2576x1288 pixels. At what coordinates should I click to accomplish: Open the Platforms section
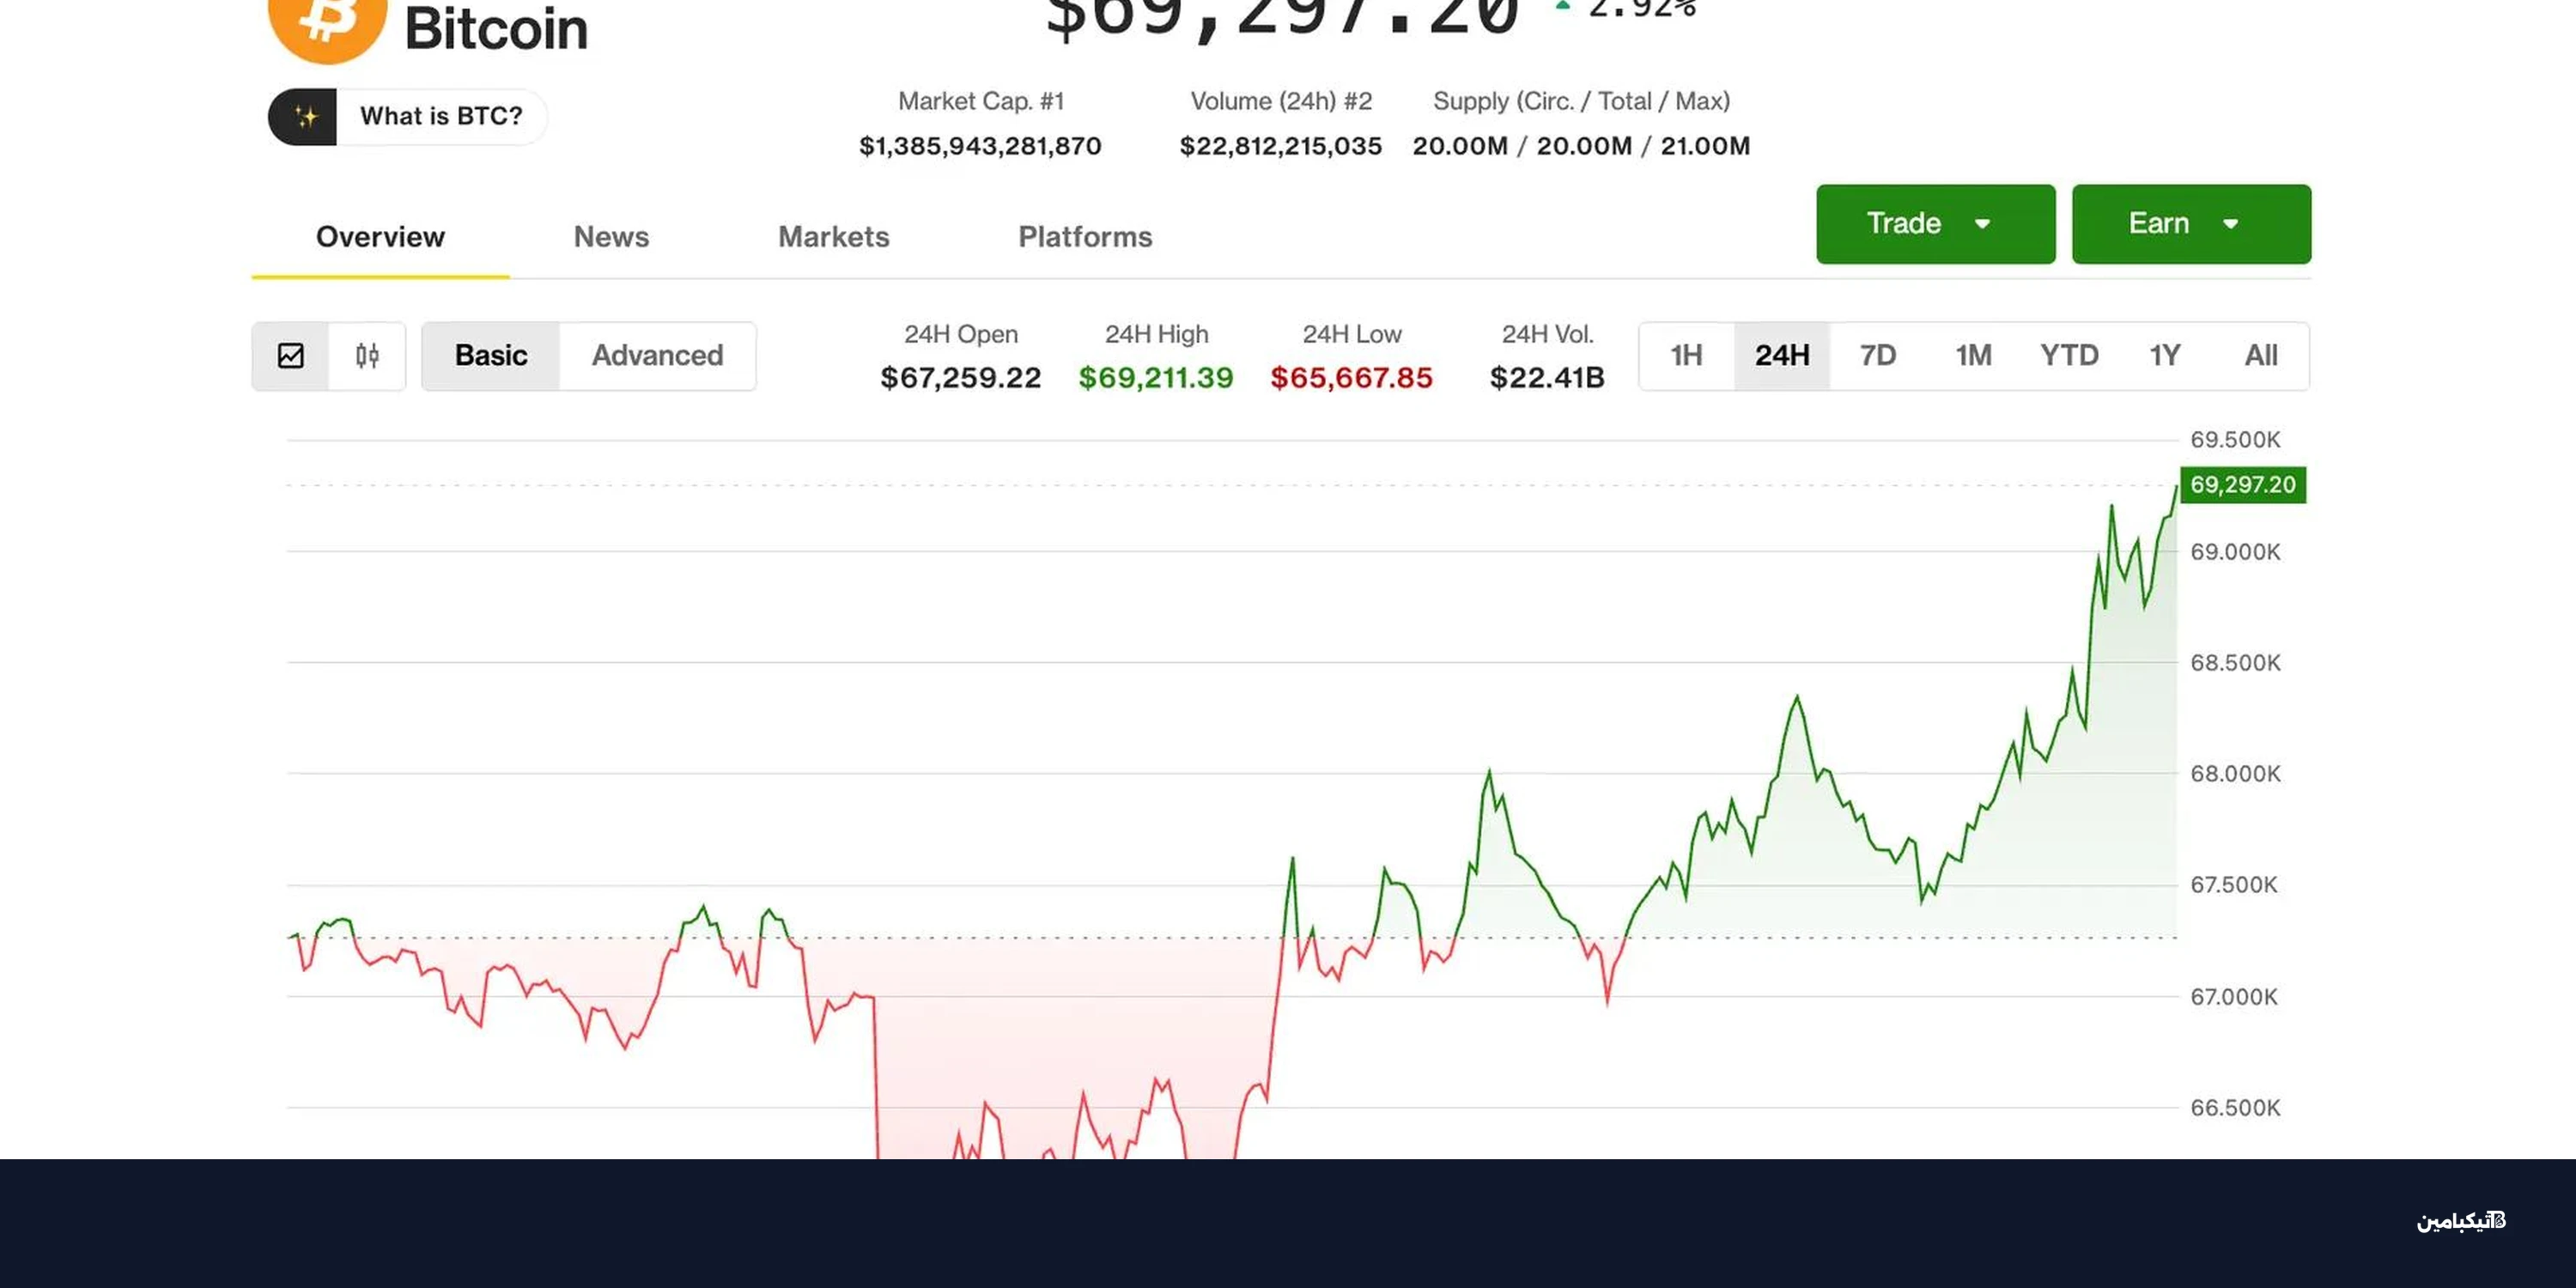[1085, 237]
